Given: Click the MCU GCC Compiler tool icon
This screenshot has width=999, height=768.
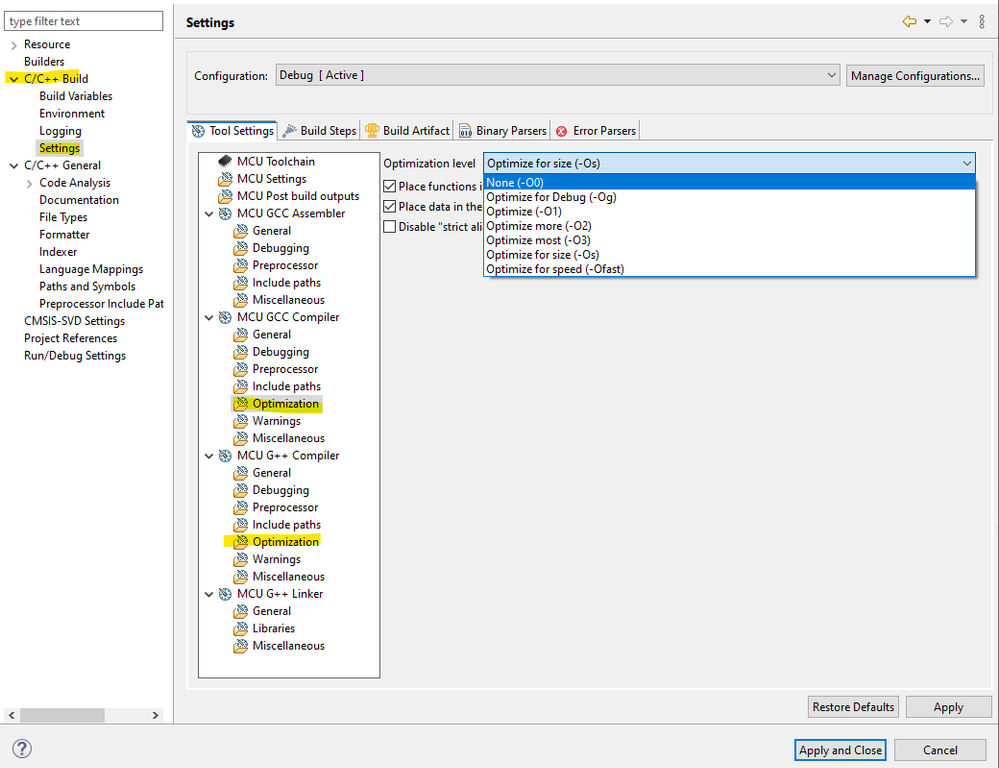Looking at the screenshot, I should point(225,317).
